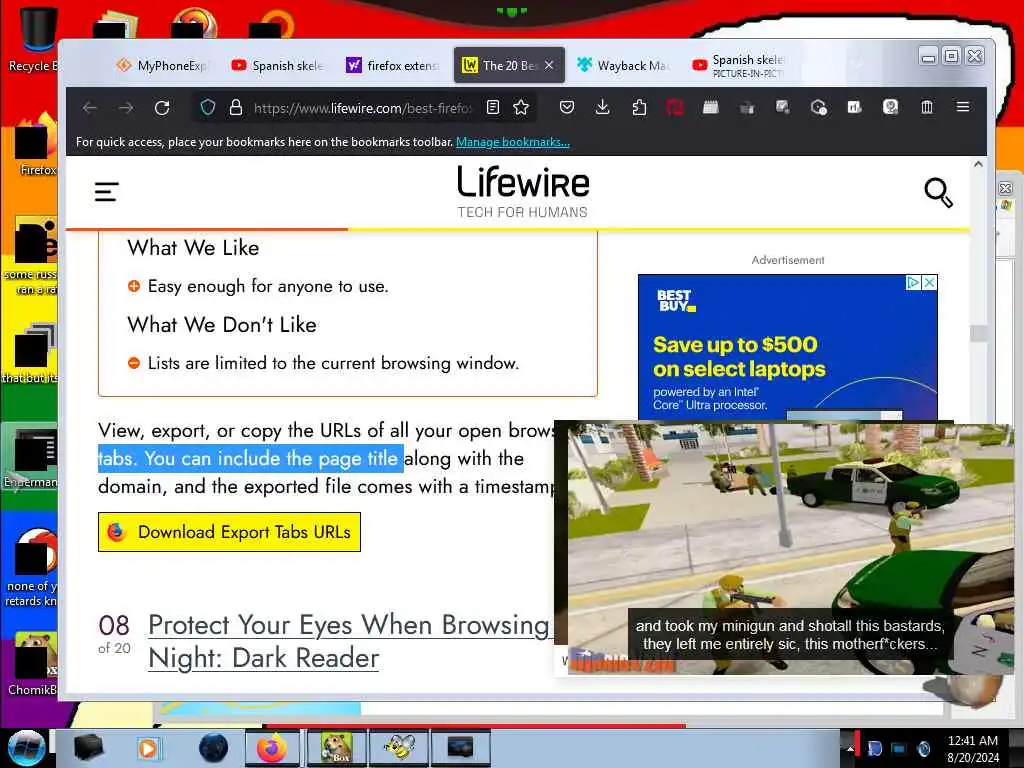Save page to Pocket
Viewport: 1024px width, 768px height.
coord(567,107)
